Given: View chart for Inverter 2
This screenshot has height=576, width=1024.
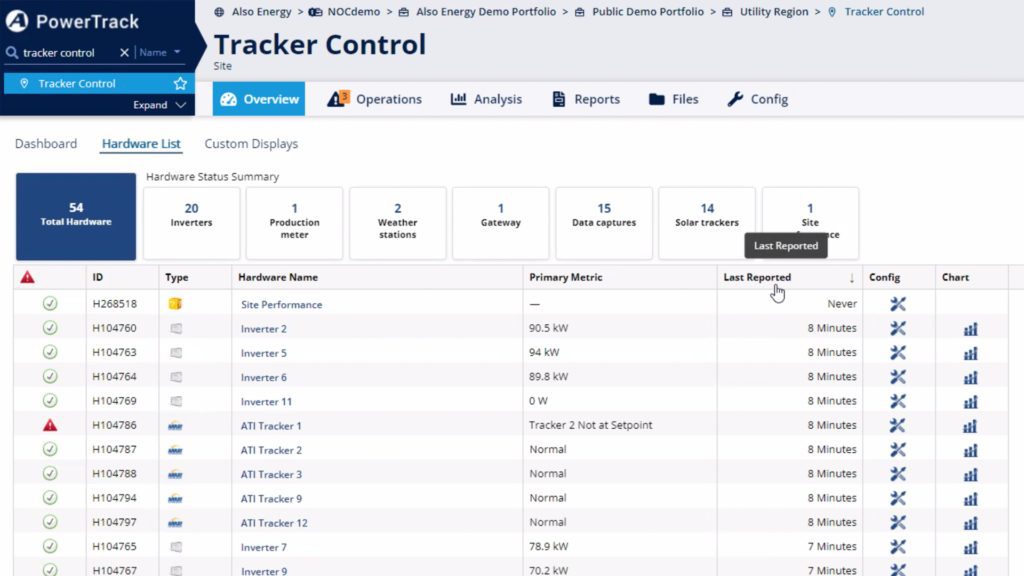Looking at the screenshot, I should [970, 329].
